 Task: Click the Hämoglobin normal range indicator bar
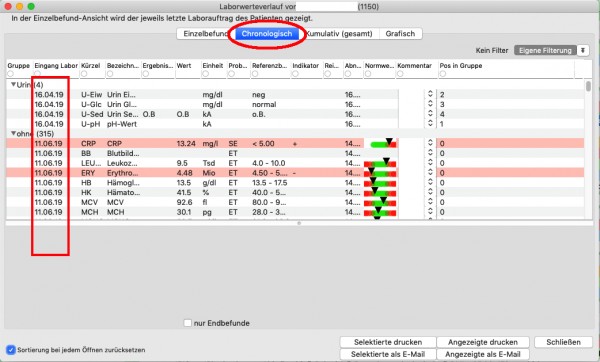click(x=380, y=183)
